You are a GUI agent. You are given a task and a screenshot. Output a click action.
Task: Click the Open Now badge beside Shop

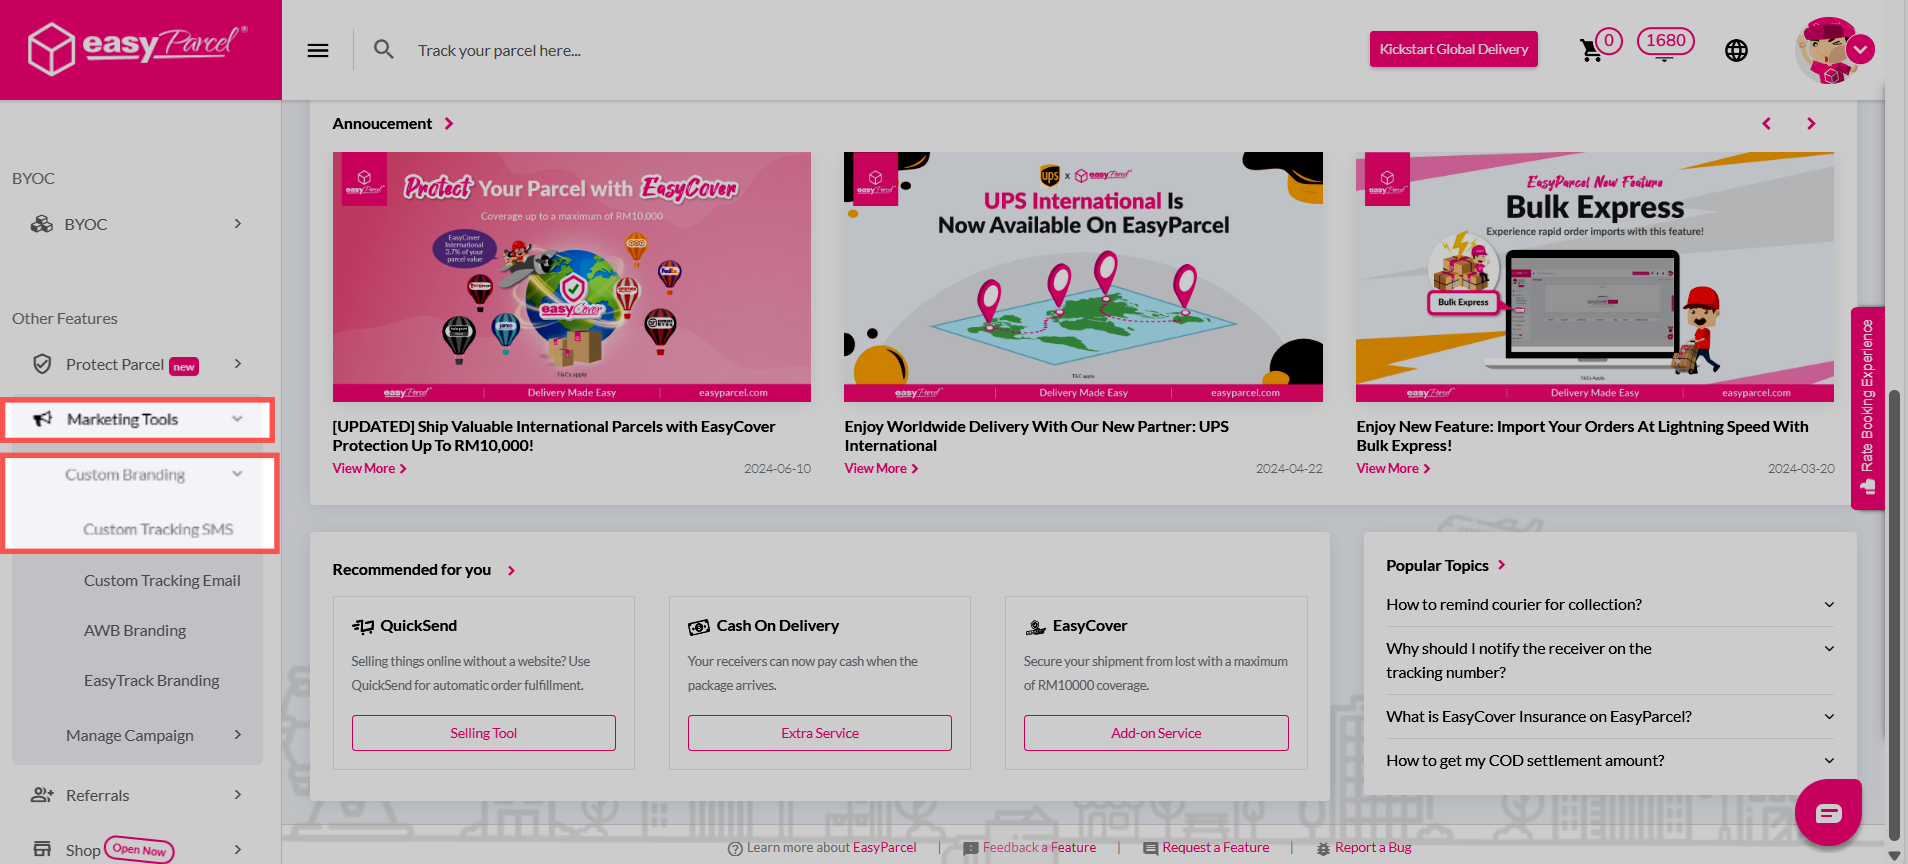pyautogui.click(x=139, y=850)
